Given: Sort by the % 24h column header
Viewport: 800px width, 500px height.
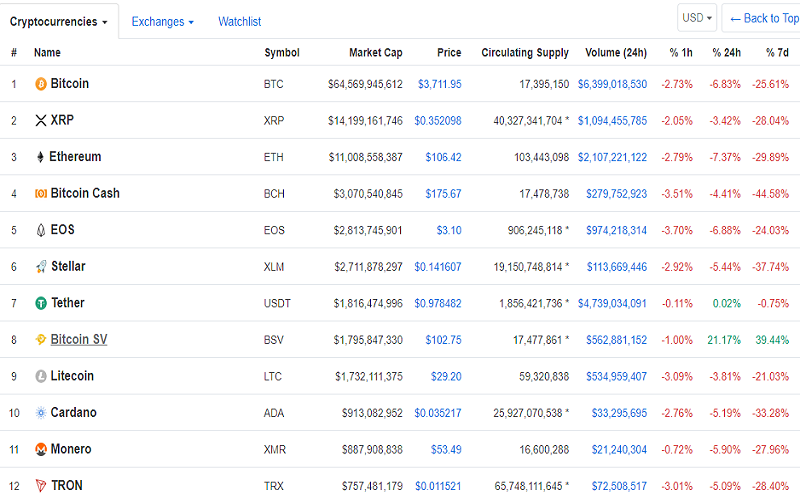Looking at the screenshot, I should click(x=727, y=53).
